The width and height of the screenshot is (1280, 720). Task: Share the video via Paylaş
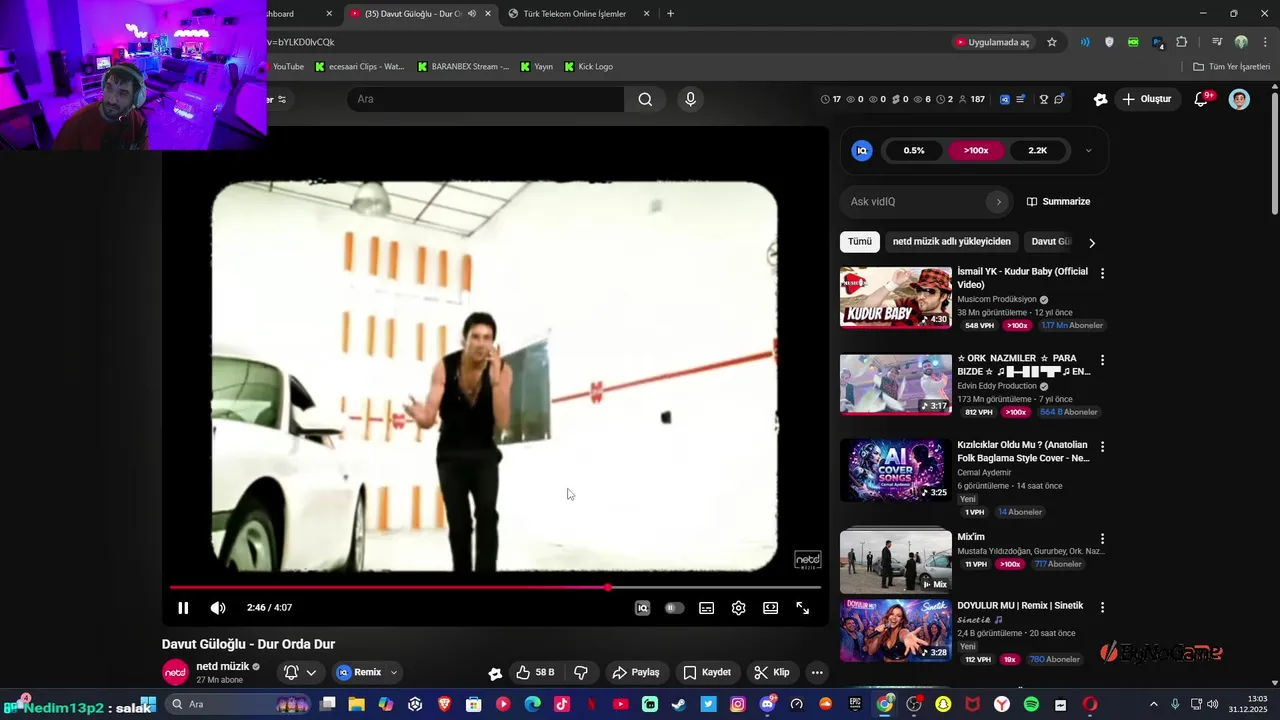pyautogui.click(x=636, y=672)
